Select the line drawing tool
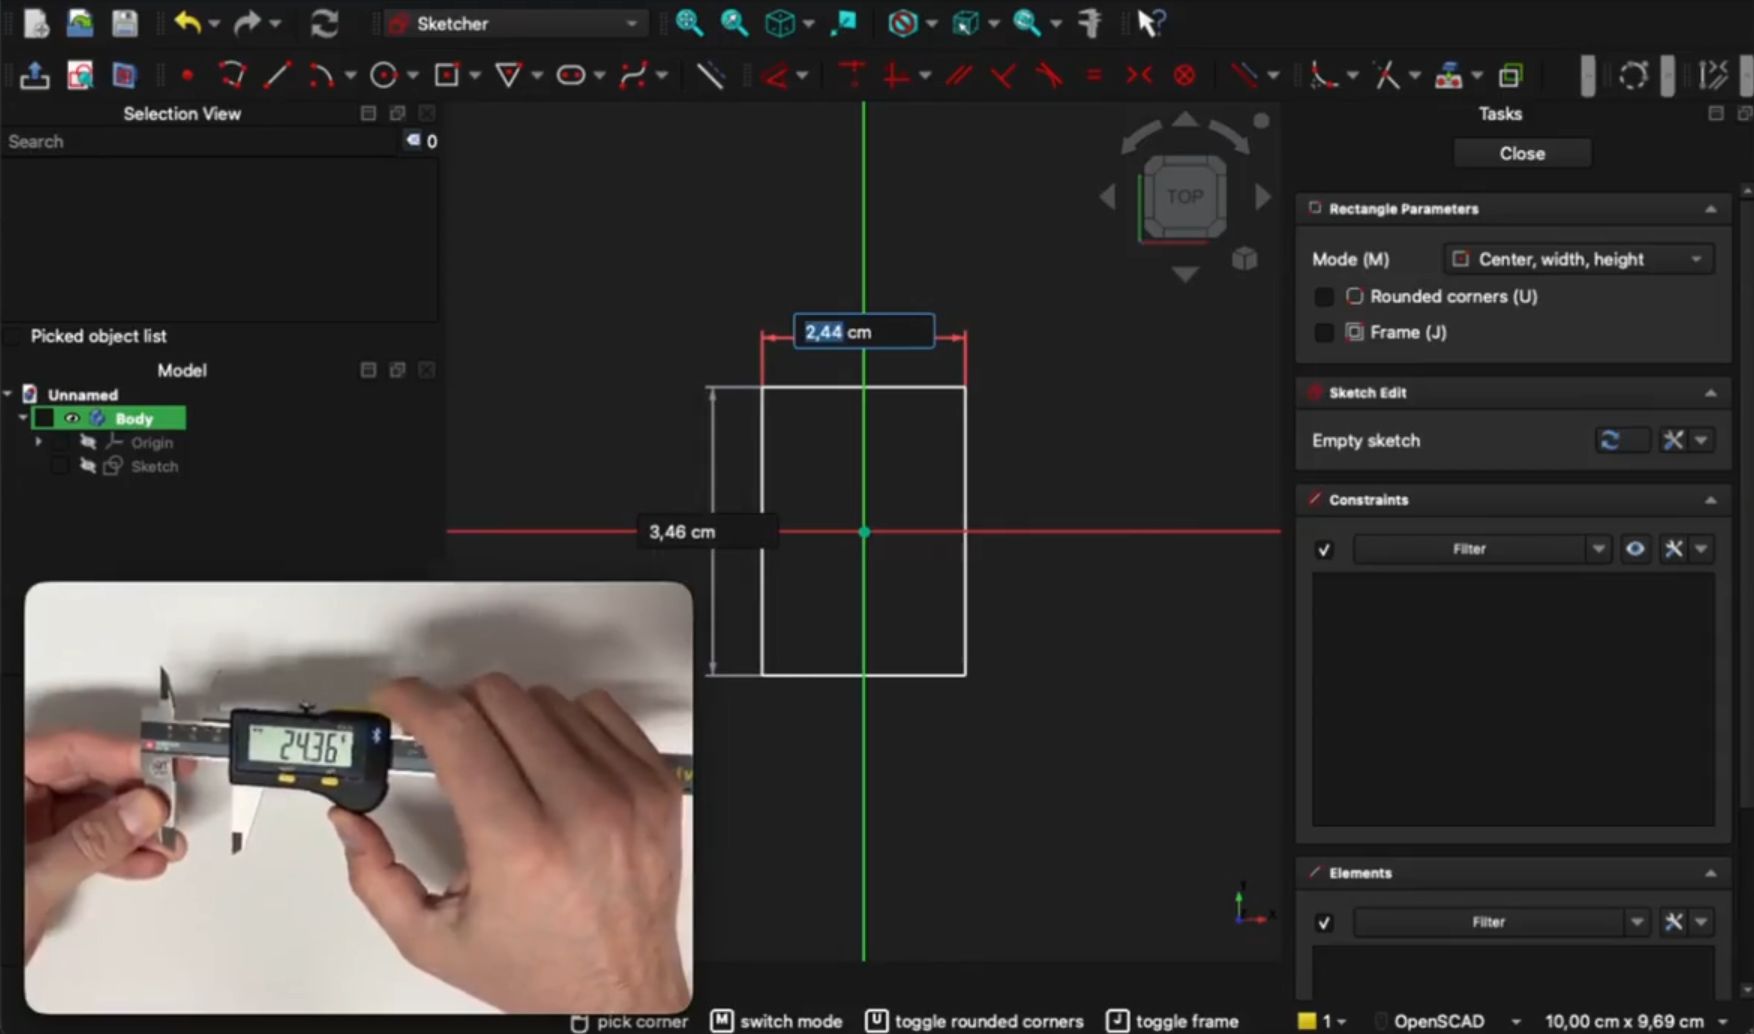 [x=277, y=75]
